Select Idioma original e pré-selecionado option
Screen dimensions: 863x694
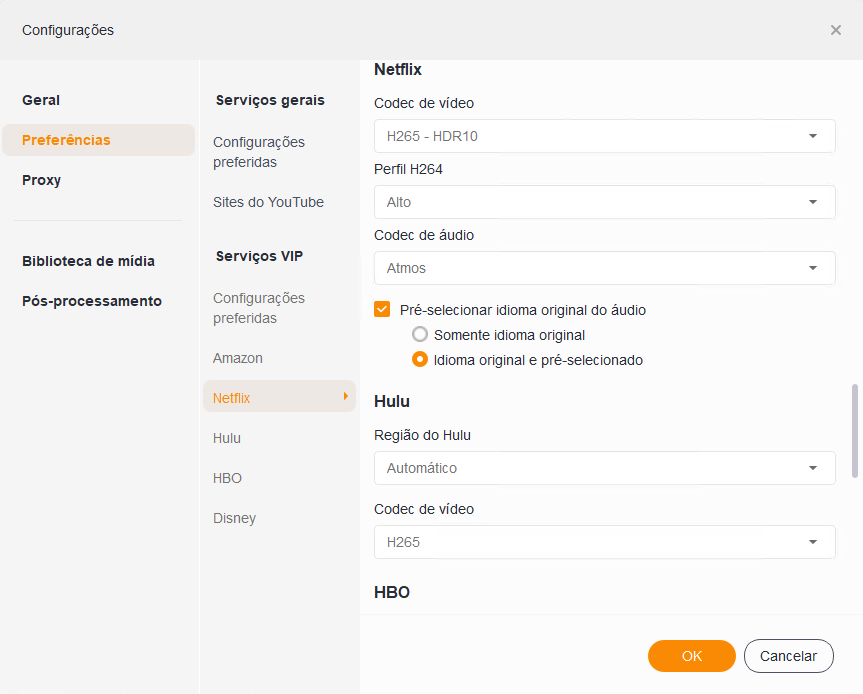(x=420, y=360)
